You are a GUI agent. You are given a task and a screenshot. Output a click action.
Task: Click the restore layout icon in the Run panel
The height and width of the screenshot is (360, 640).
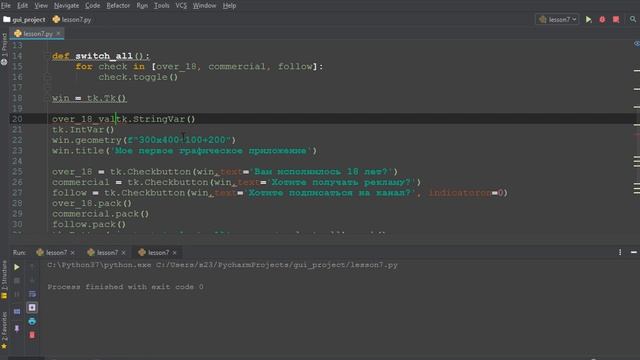[x=17, y=311]
